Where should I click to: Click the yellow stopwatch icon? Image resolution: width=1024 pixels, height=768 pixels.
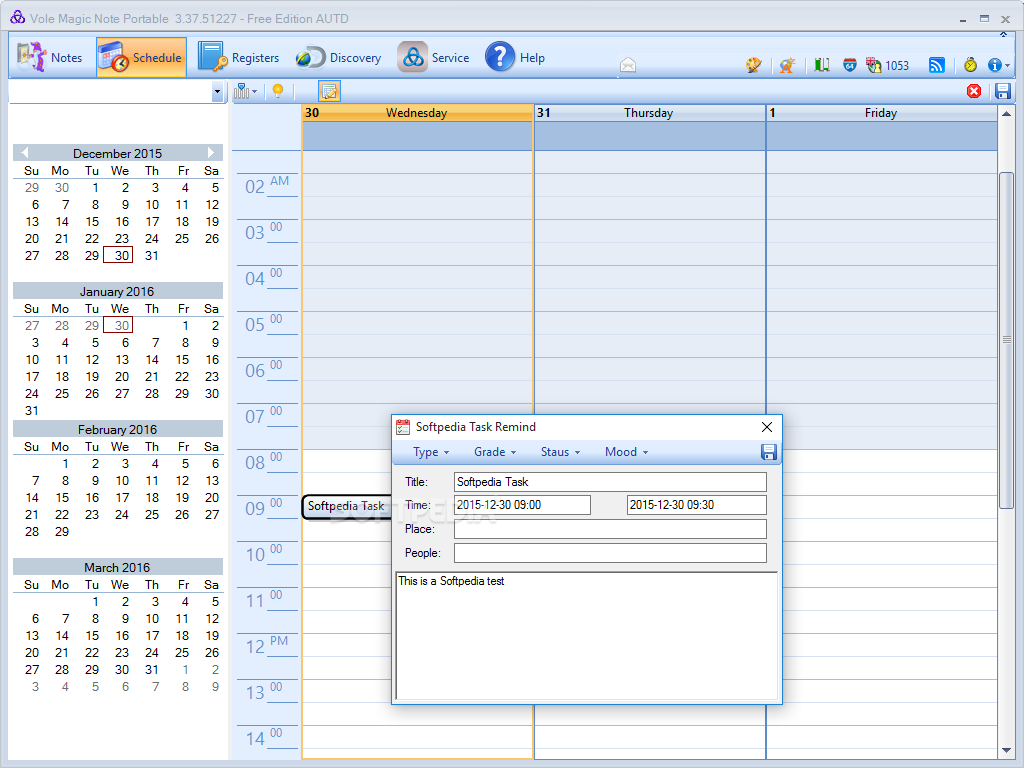970,65
